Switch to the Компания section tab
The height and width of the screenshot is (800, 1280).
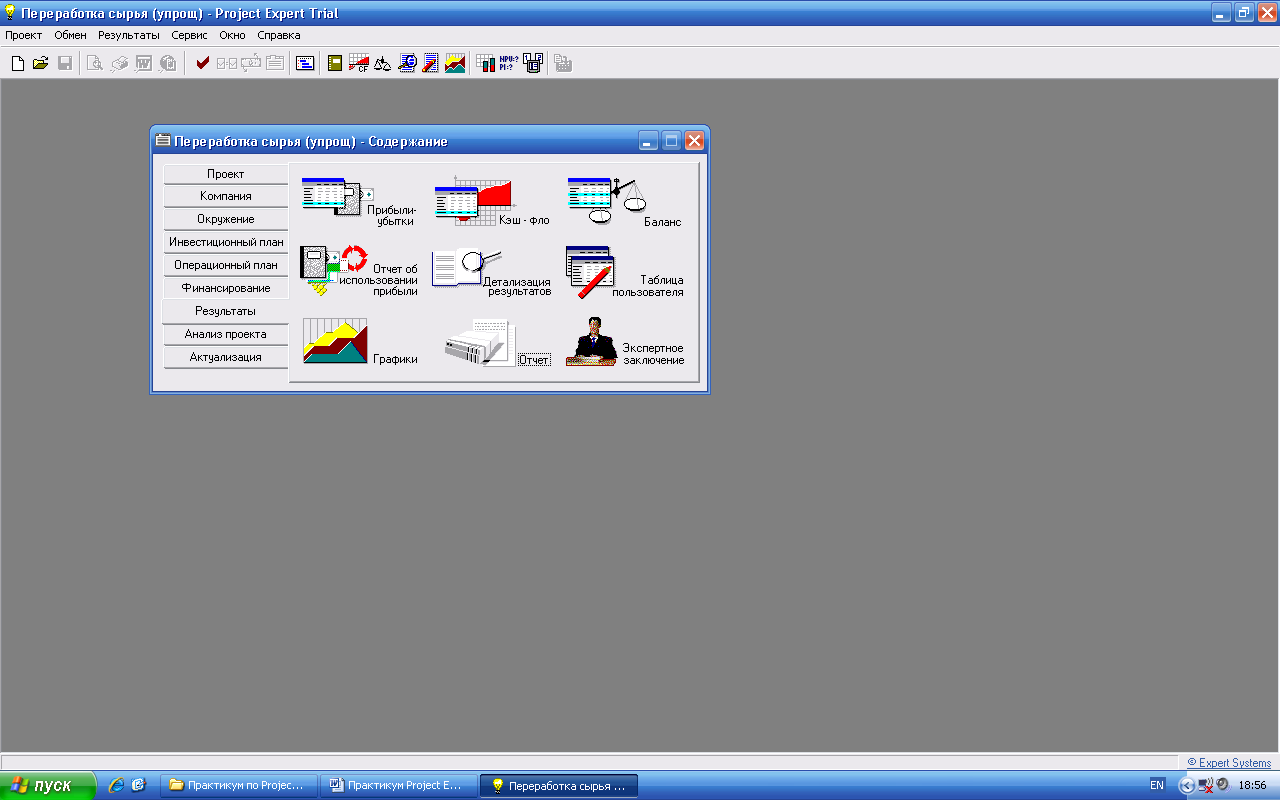tap(226, 196)
